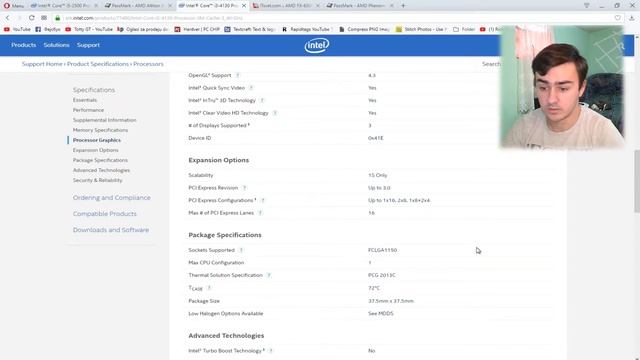Close the Intel Core i3-4130 tab
Screen dimensions: 640x360
(x=244, y=6)
